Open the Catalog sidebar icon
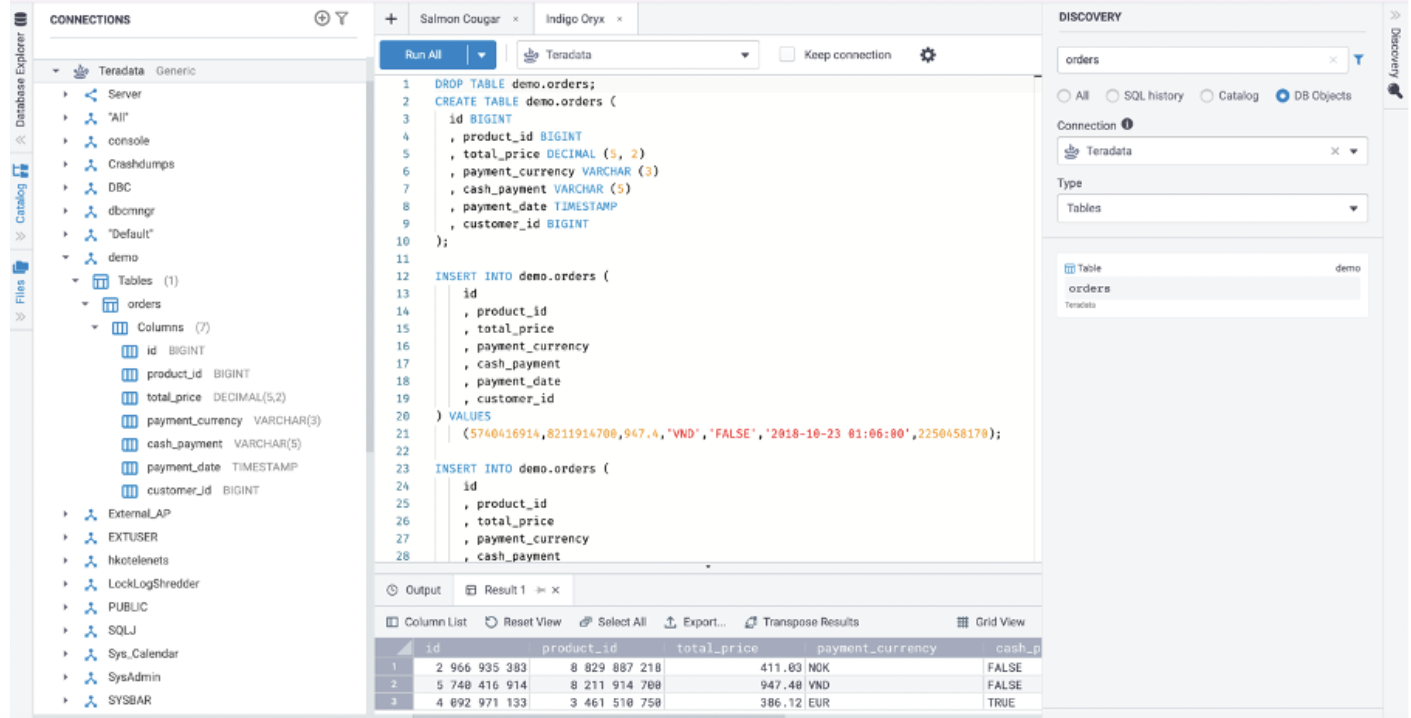 (19, 169)
